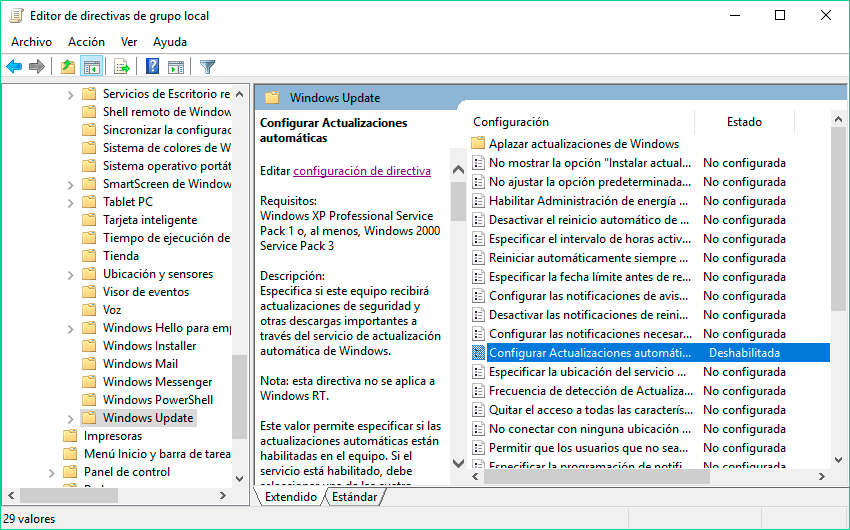Switch to the Extendido tab
This screenshot has height=530, width=850.
291,497
